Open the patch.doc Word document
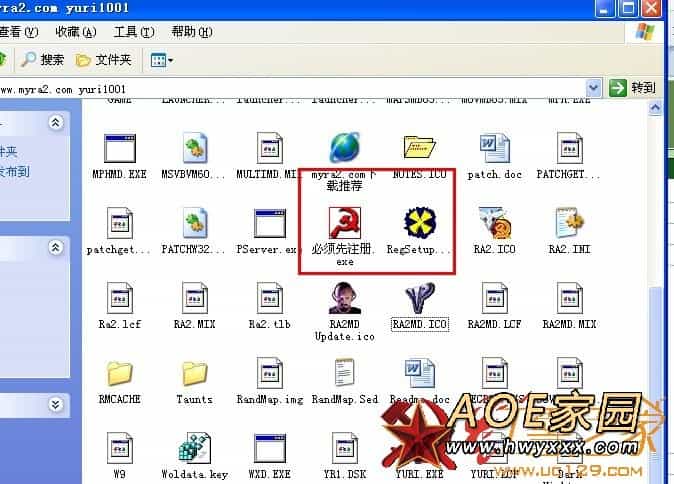 494,148
